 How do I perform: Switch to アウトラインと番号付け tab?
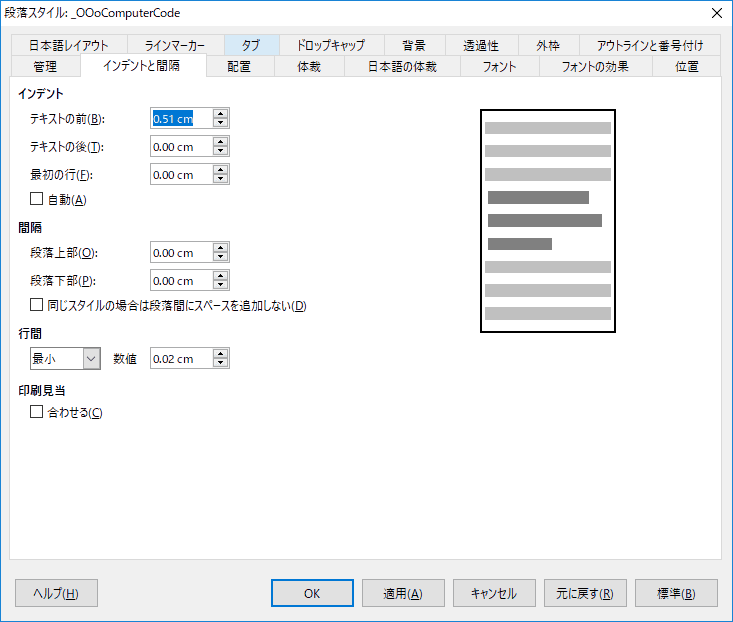pos(650,45)
